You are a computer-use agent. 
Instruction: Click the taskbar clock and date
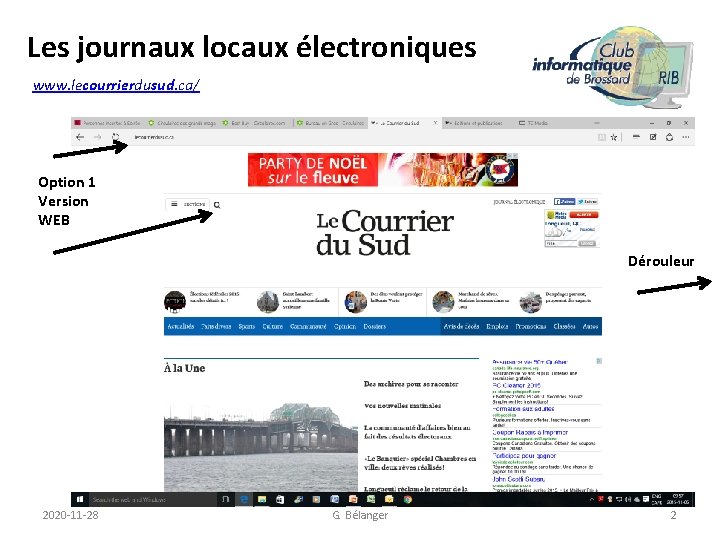tap(678, 499)
